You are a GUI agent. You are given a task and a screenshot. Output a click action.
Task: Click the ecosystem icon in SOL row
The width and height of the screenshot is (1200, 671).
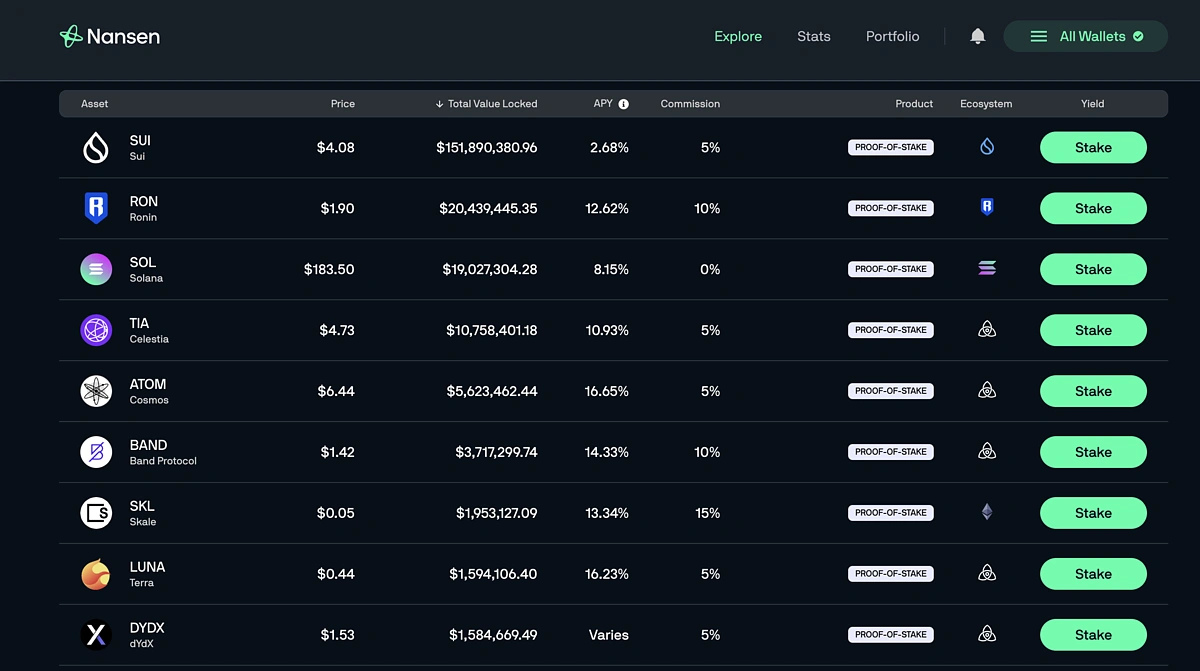[x=987, y=269]
